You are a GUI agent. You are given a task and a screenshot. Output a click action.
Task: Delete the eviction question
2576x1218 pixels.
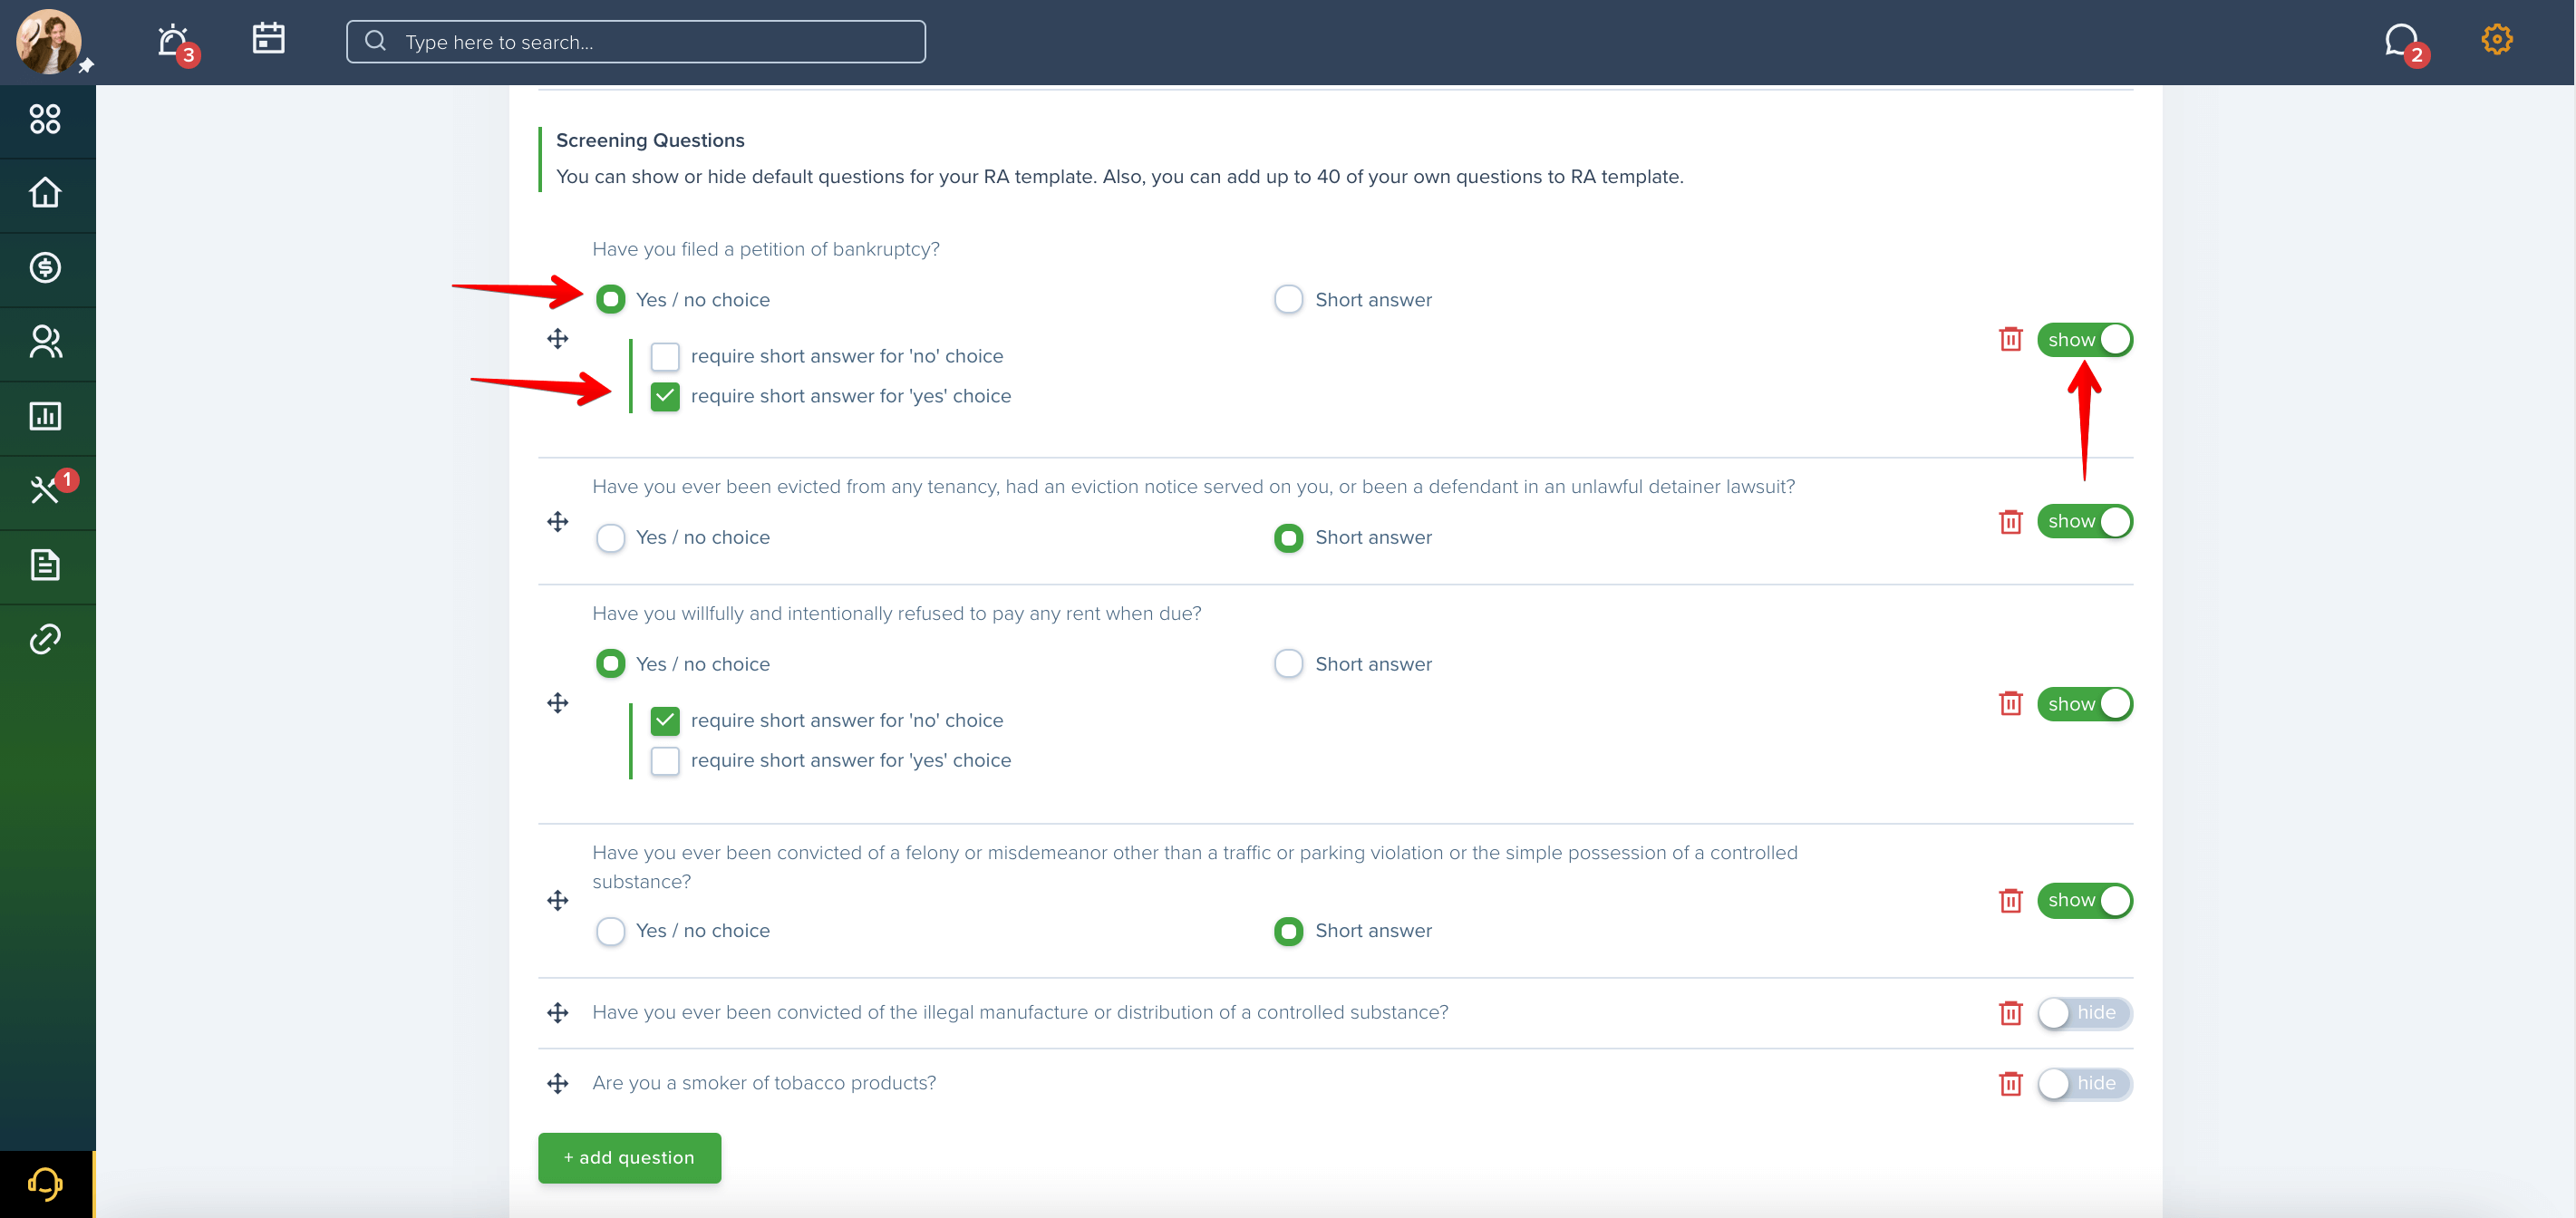pyautogui.click(x=2010, y=522)
